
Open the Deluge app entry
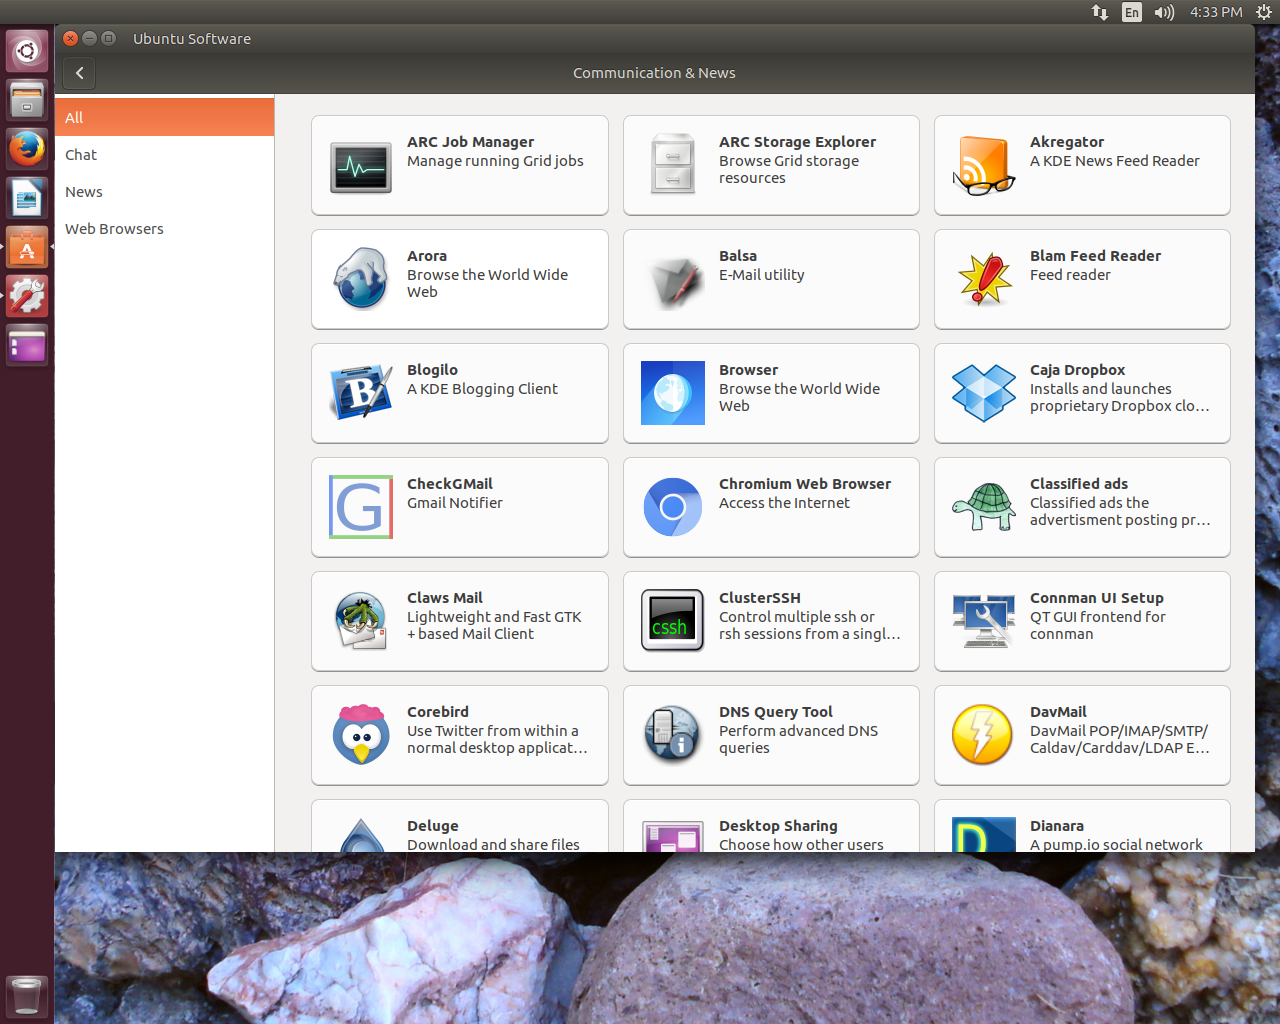pyautogui.click(x=460, y=826)
